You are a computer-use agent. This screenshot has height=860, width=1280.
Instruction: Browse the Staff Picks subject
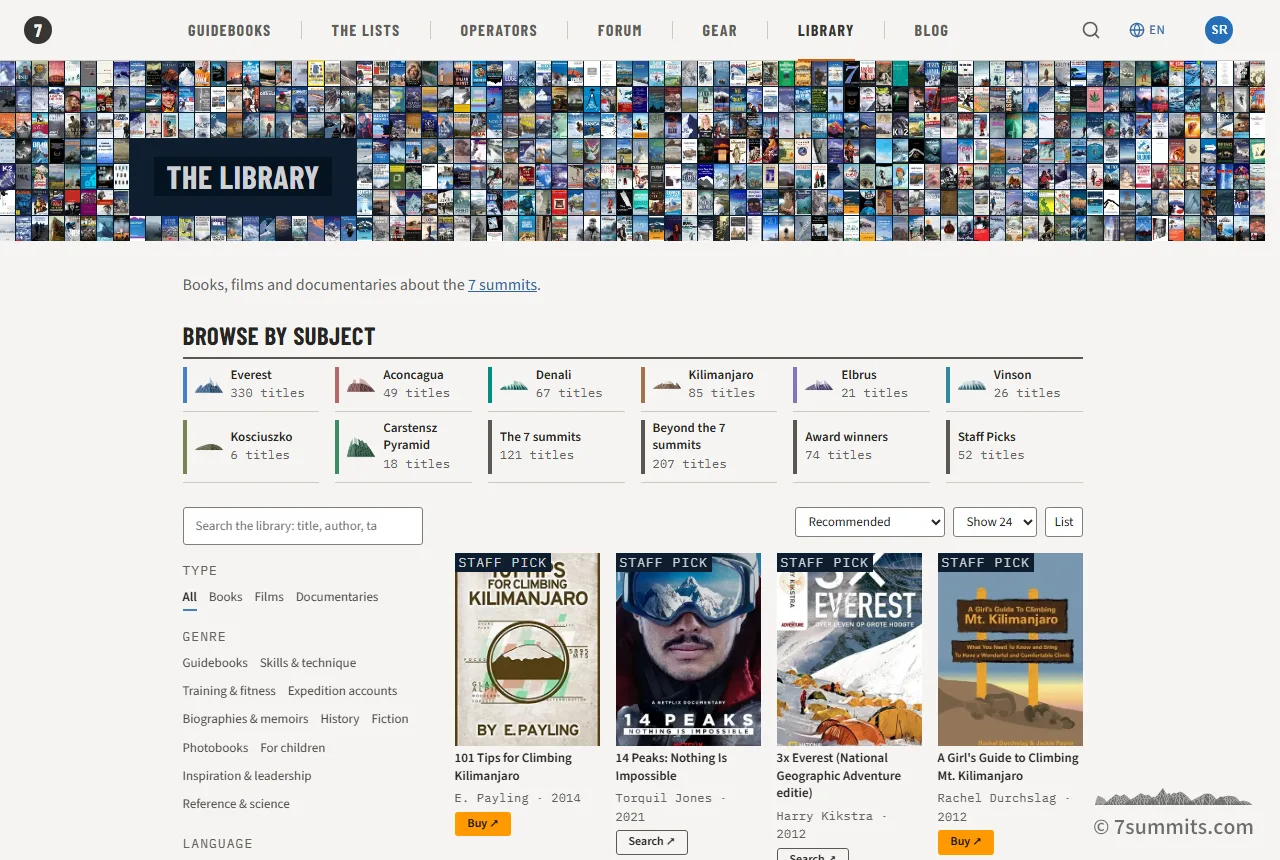click(x=1014, y=446)
